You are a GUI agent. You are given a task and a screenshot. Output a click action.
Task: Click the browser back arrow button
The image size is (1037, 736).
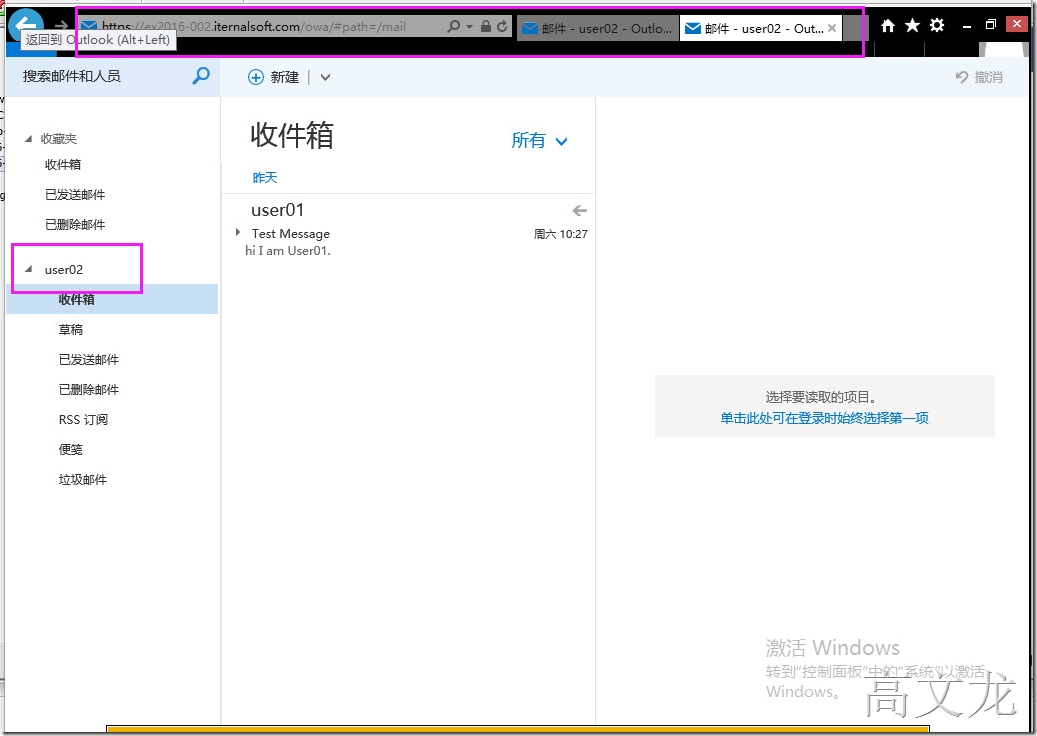tap(26, 24)
